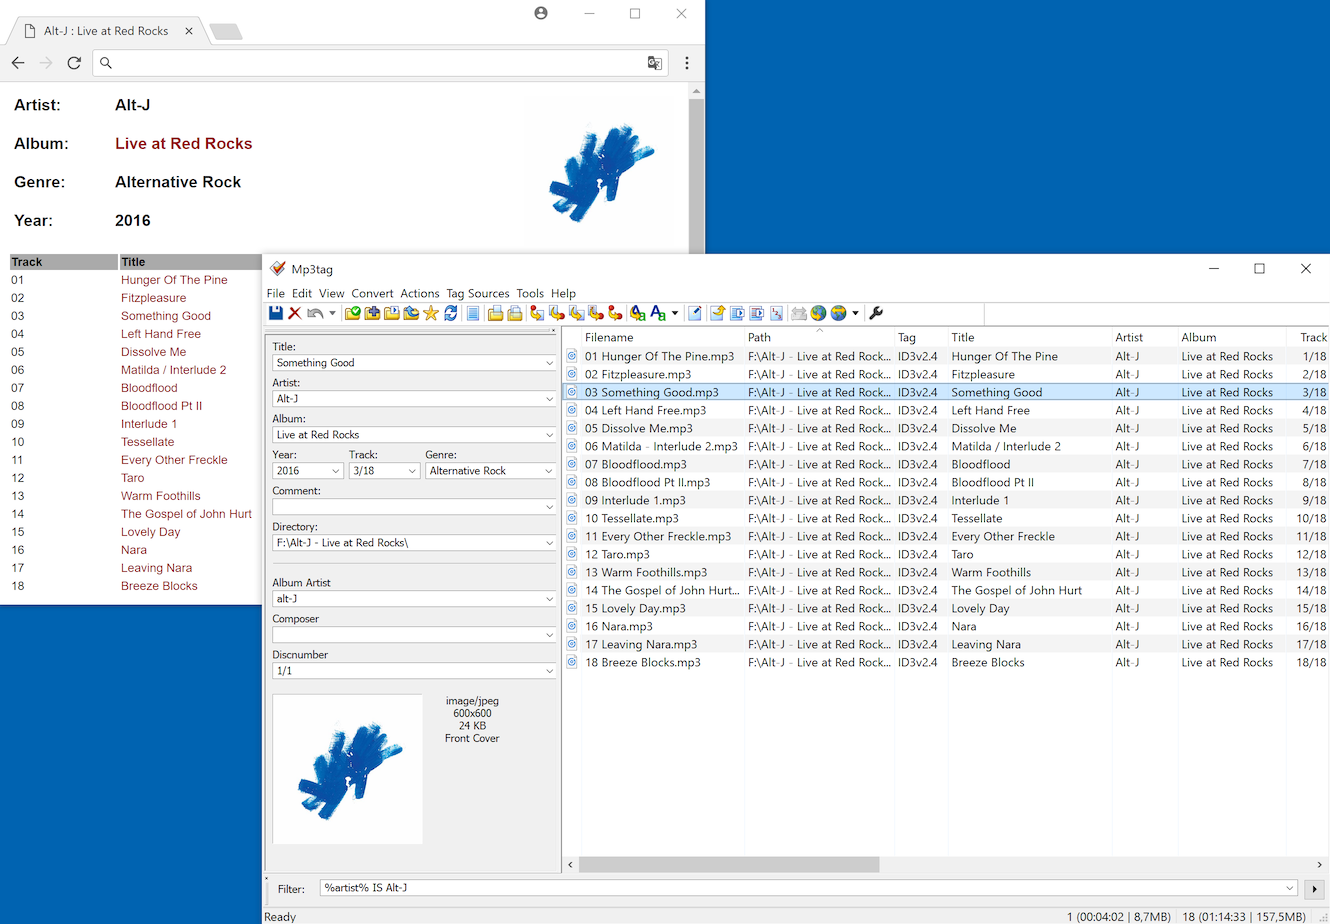Select 05 Dissolve Me.mp3 in the file list
The height and width of the screenshot is (924, 1330).
click(x=650, y=428)
